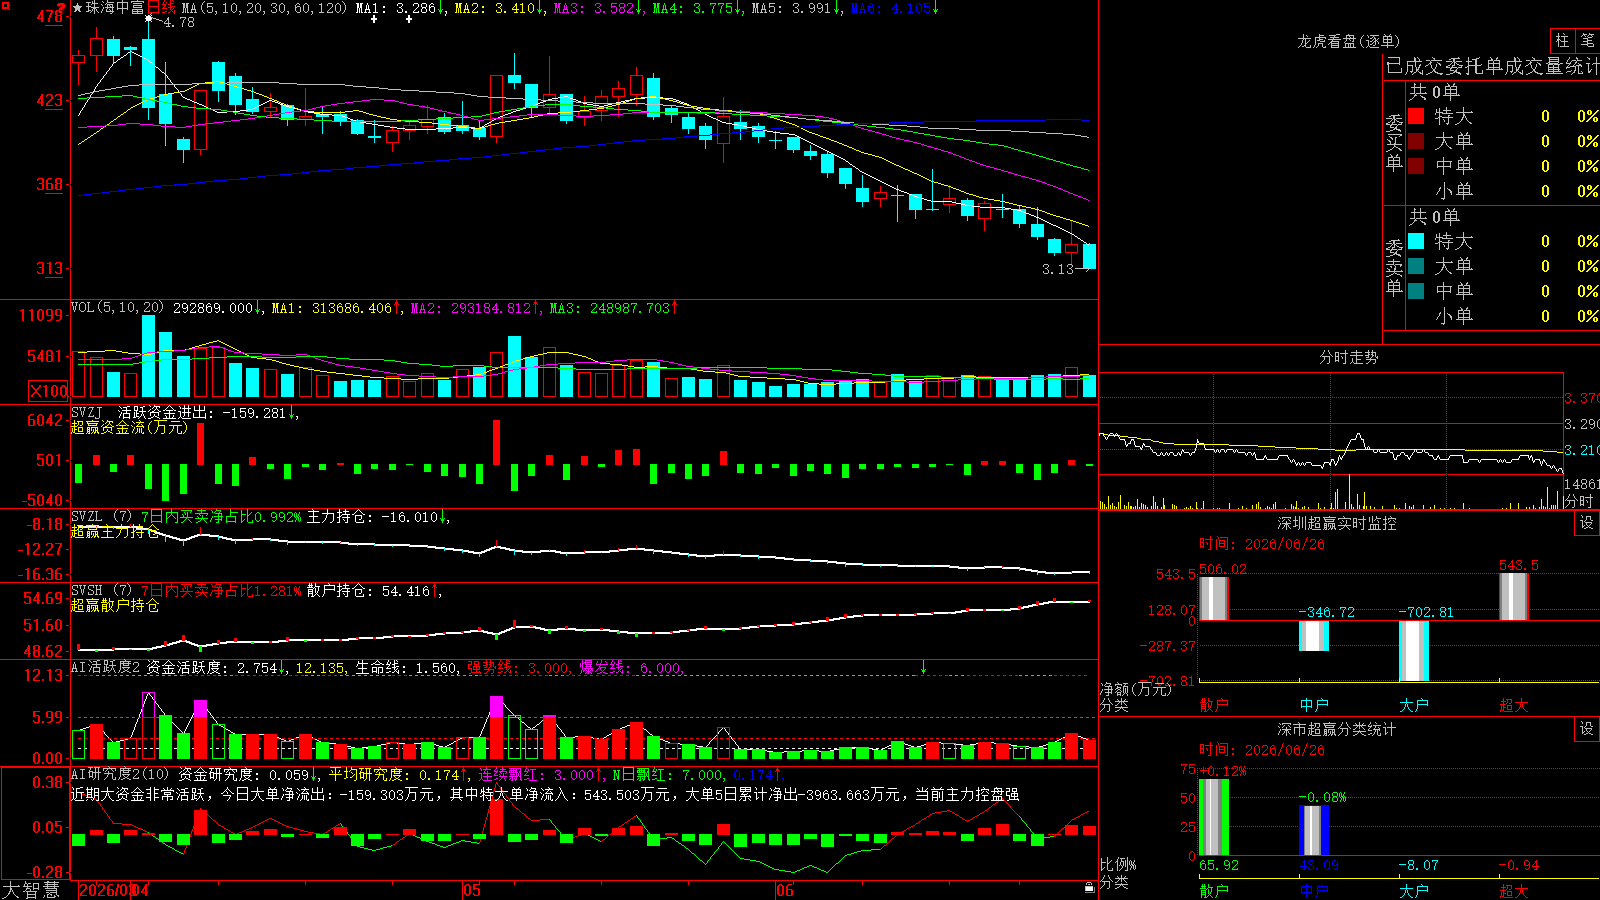
Task: Click the 超大 bar labeled 543.5
Action: (x=1514, y=597)
